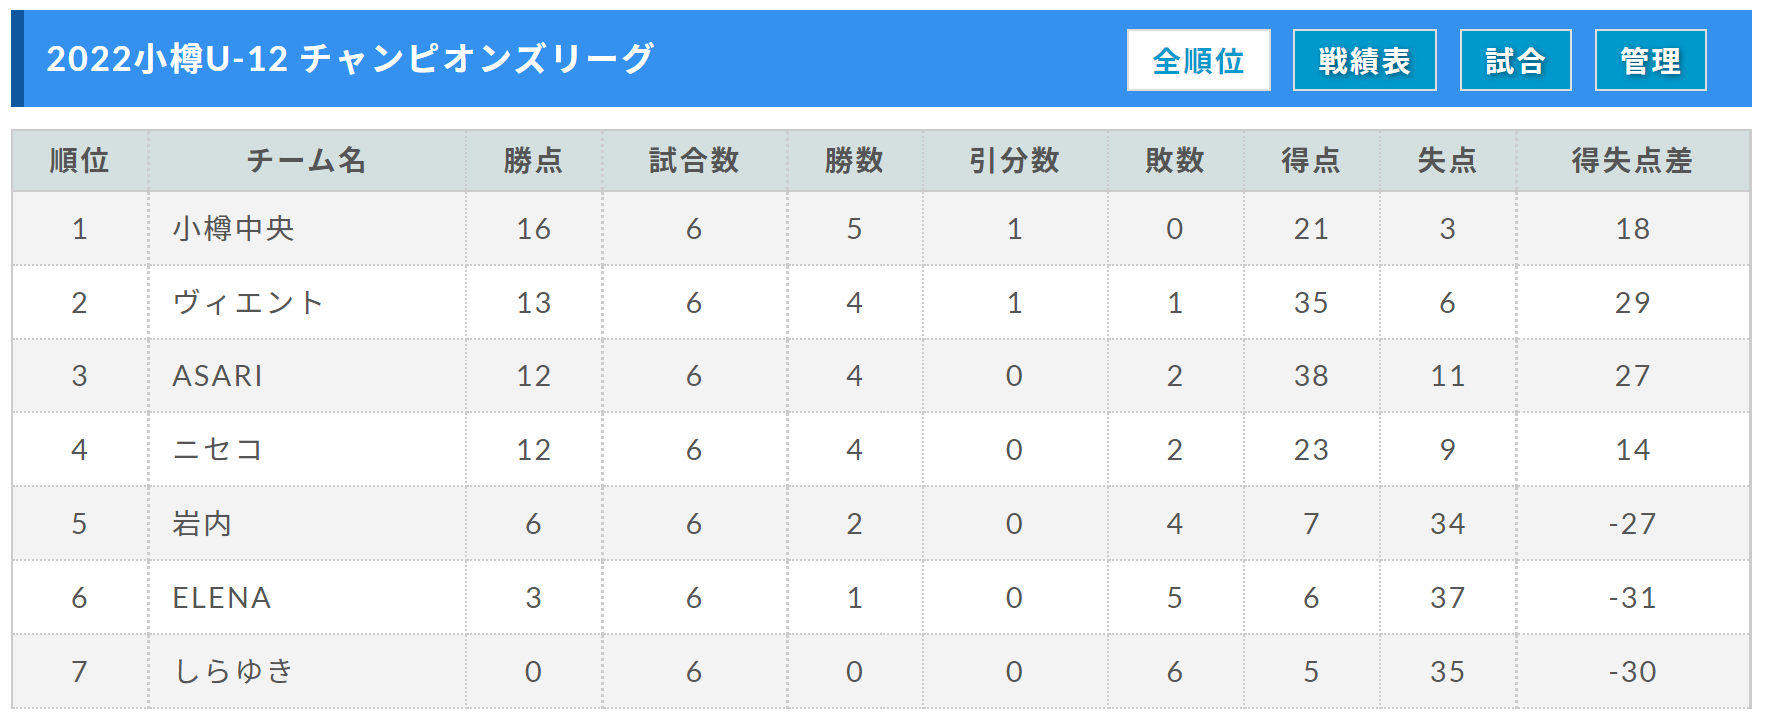Click the 失点 column header

pos(1447,160)
